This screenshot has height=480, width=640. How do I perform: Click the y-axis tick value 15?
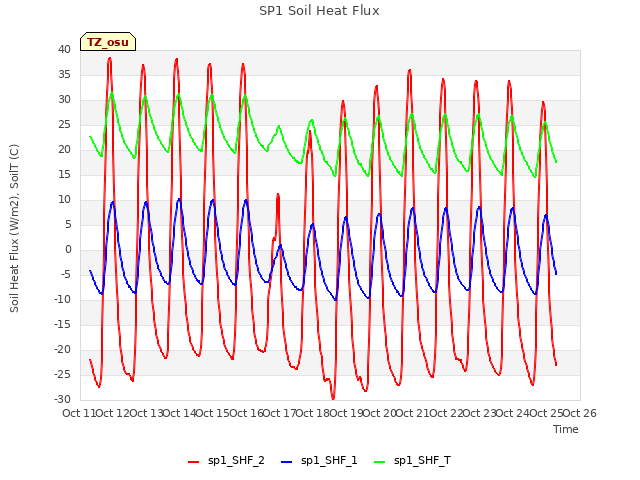pos(64,175)
